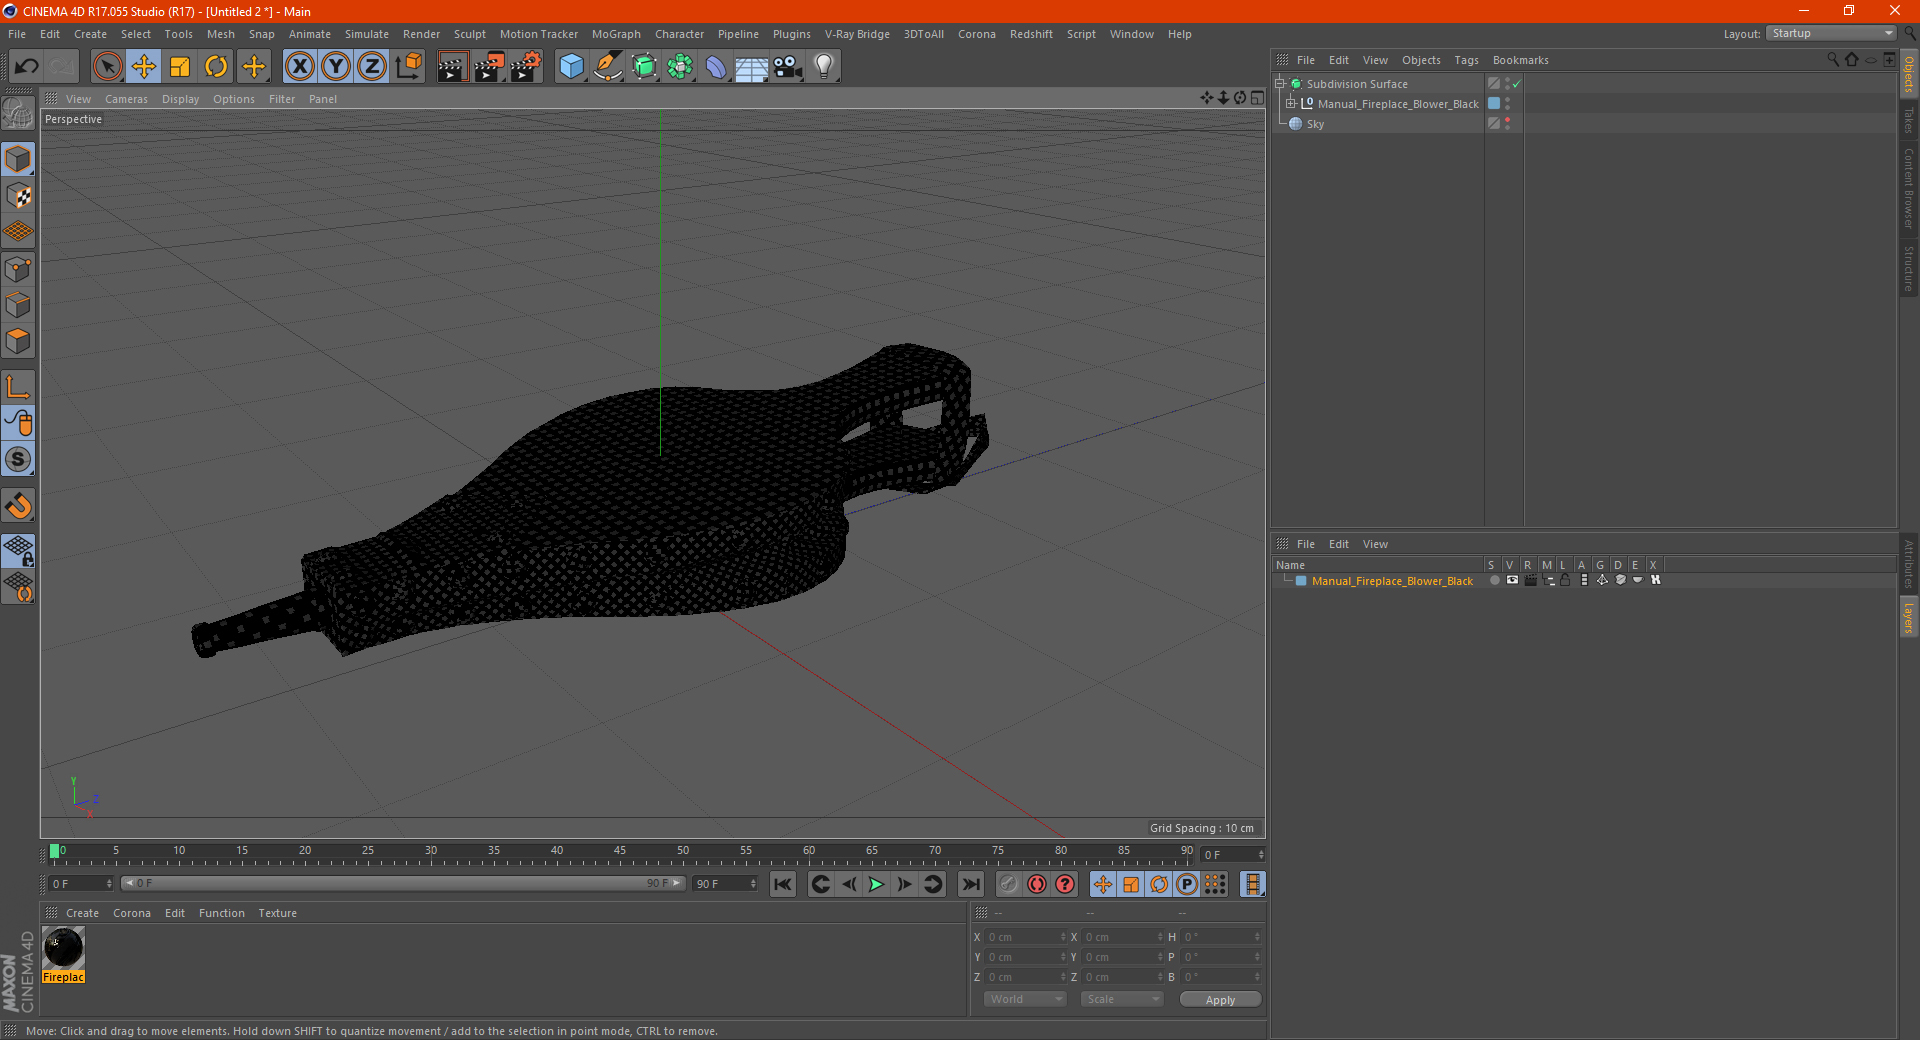Toggle the Subdivision Surface green checkmark

[1516, 84]
